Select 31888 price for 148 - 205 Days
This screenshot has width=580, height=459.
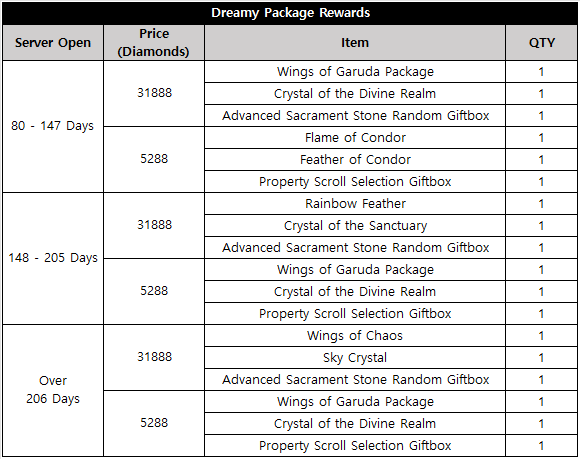pyautogui.click(x=154, y=225)
